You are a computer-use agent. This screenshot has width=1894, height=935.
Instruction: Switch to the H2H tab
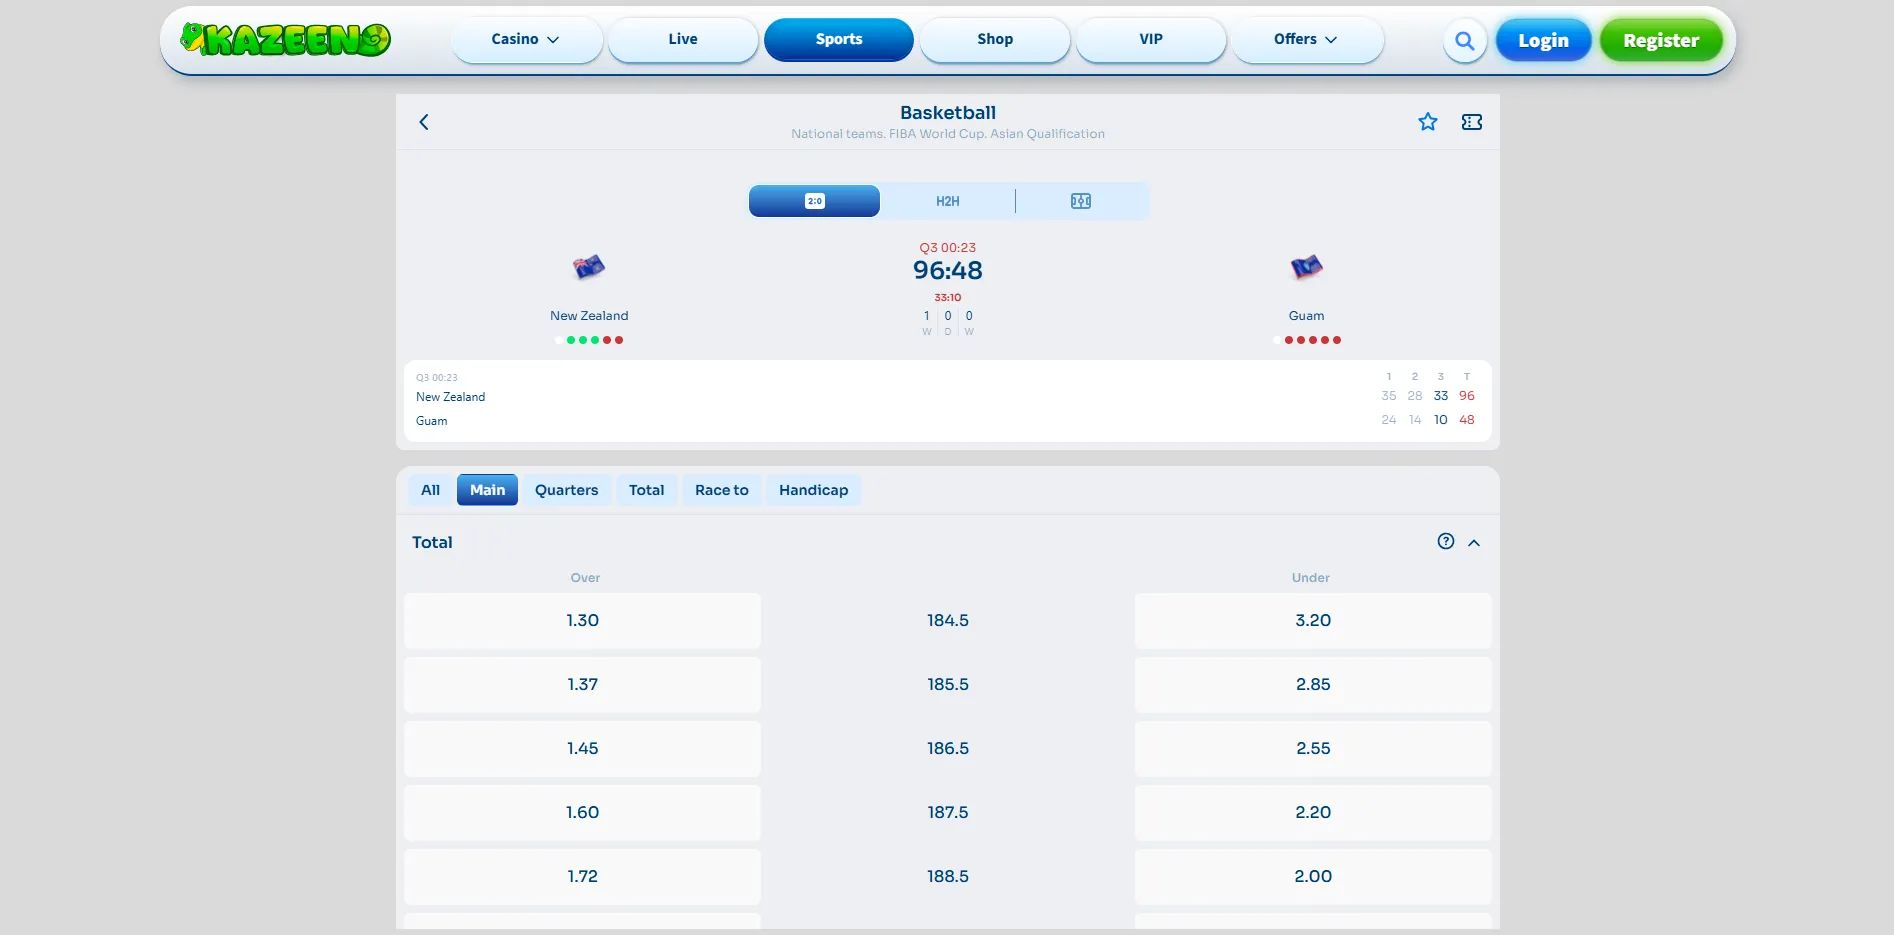click(x=948, y=201)
